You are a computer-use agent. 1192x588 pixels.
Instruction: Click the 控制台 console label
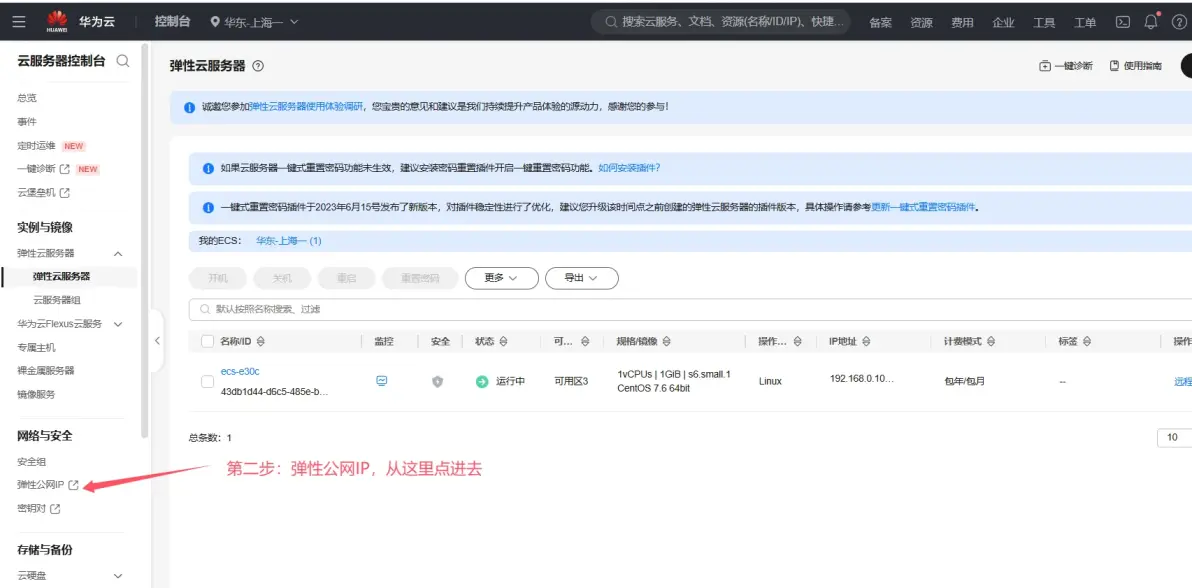[x=173, y=22]
